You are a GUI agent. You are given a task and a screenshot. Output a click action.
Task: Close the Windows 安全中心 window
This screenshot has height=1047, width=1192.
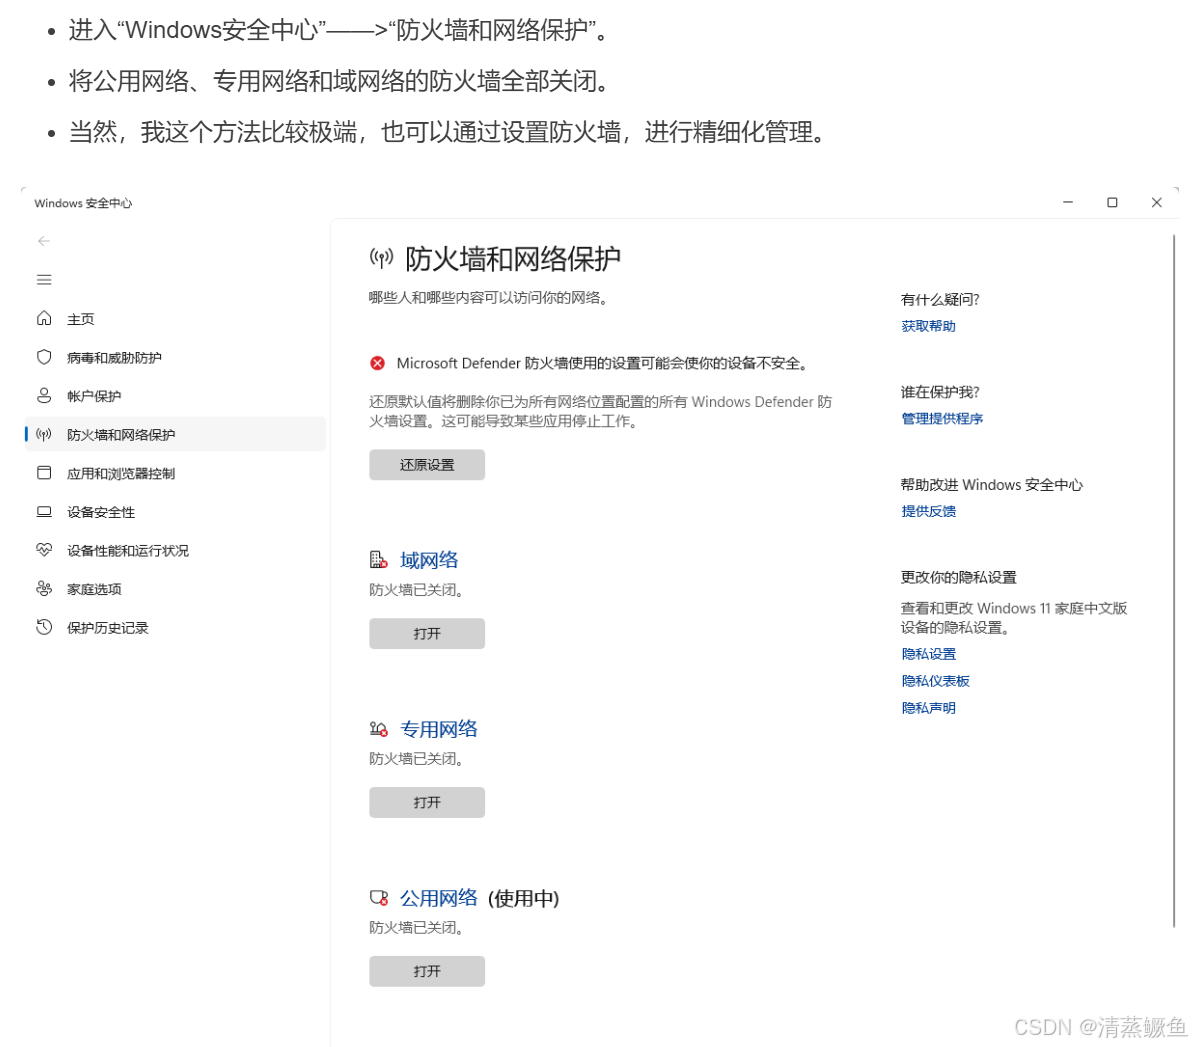(x=1156, y=202)
